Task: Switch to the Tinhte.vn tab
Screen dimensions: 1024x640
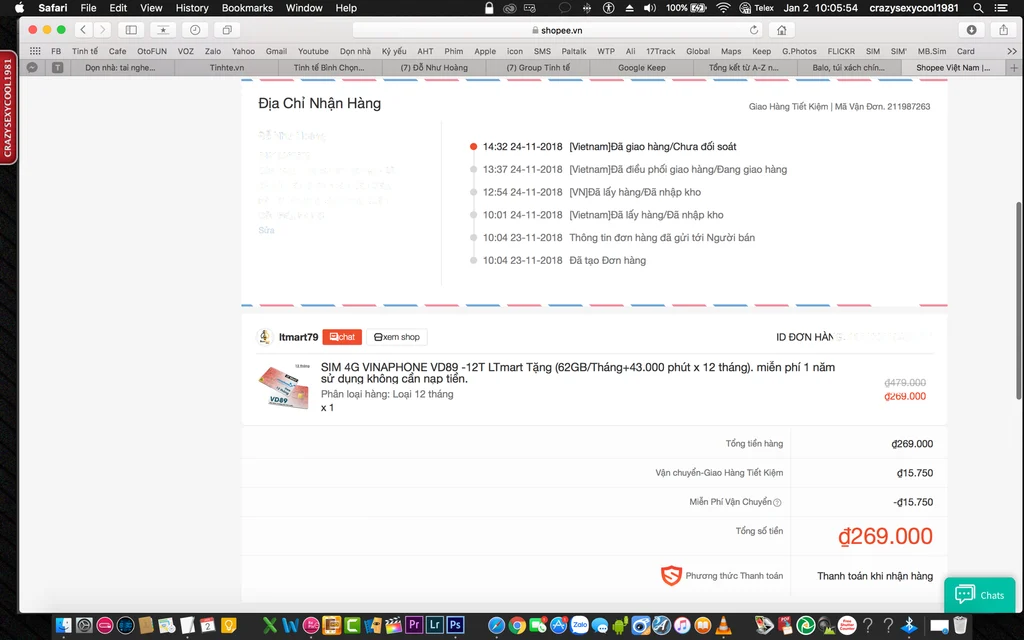Action: (227, 67)
